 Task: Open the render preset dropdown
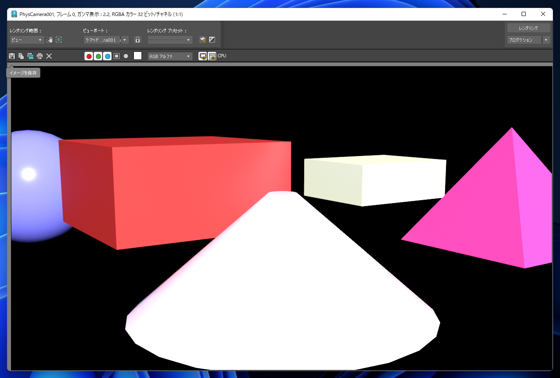170,40
